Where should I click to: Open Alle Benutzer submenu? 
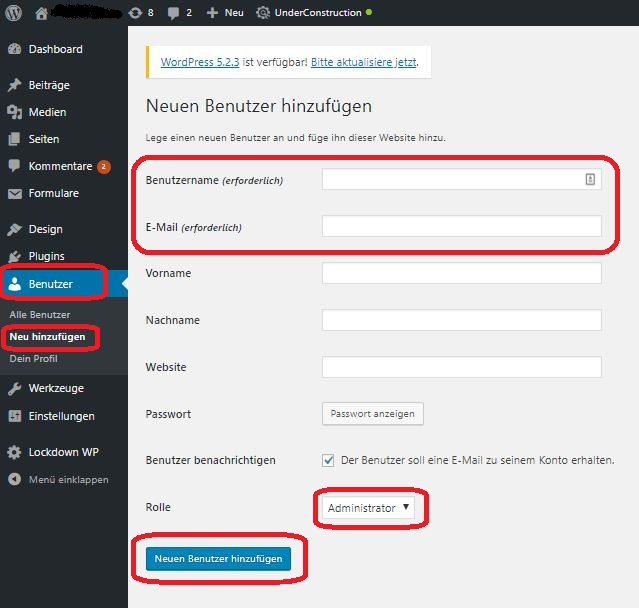pyautogui.click(x=40, y=315)
